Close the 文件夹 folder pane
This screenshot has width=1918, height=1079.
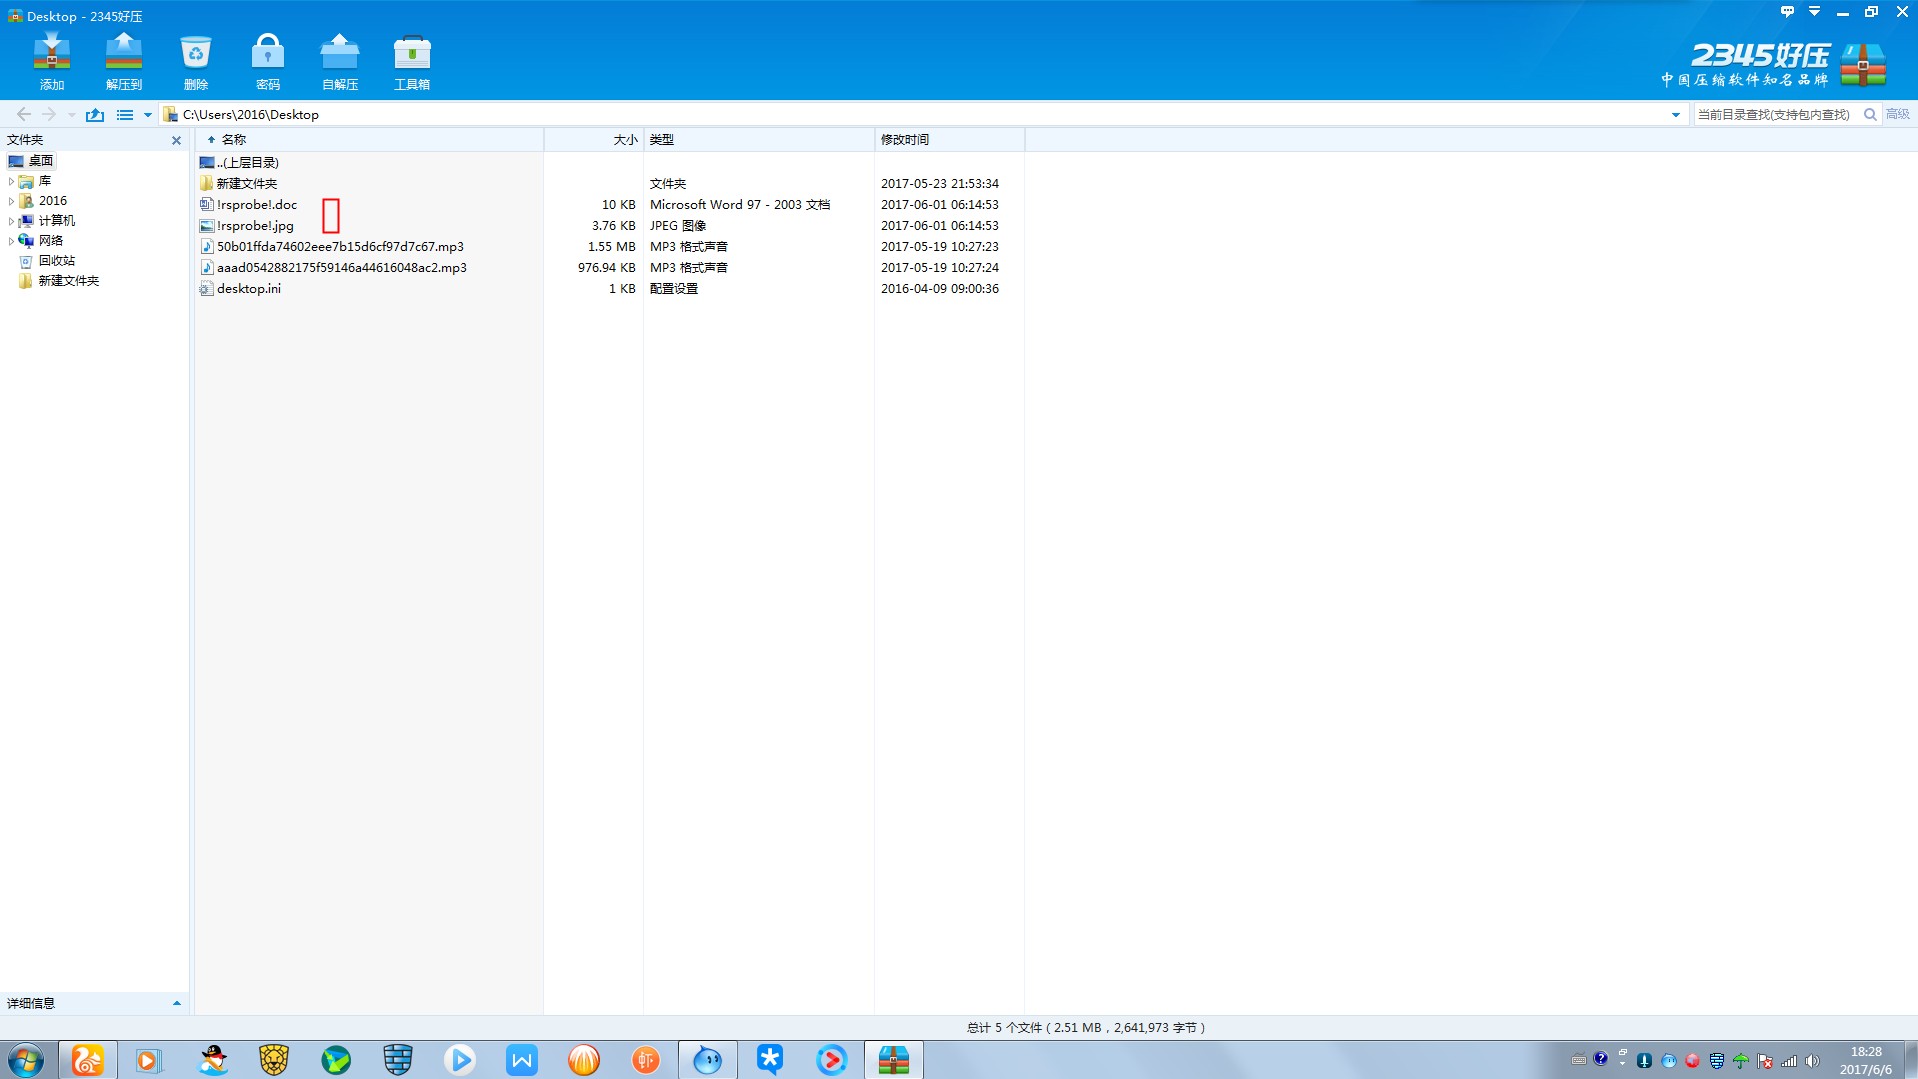176,141
